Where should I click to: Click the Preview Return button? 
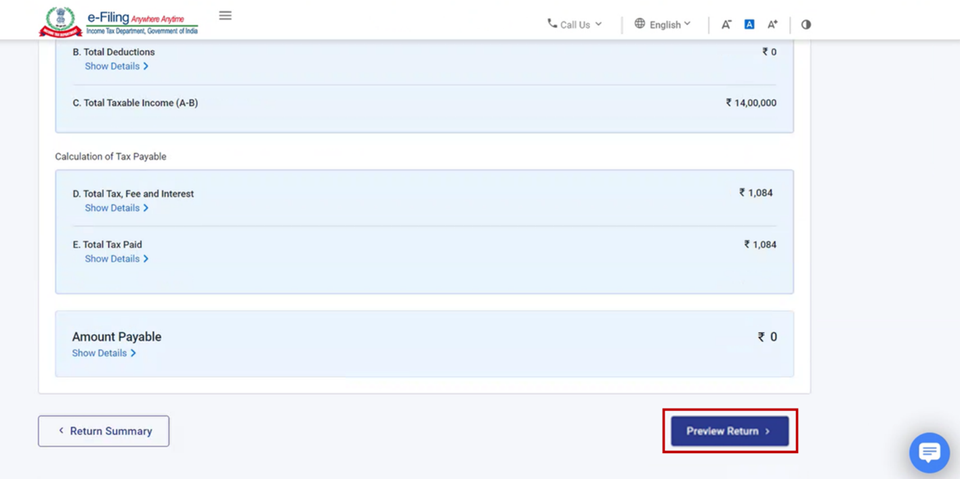(729, 431)
